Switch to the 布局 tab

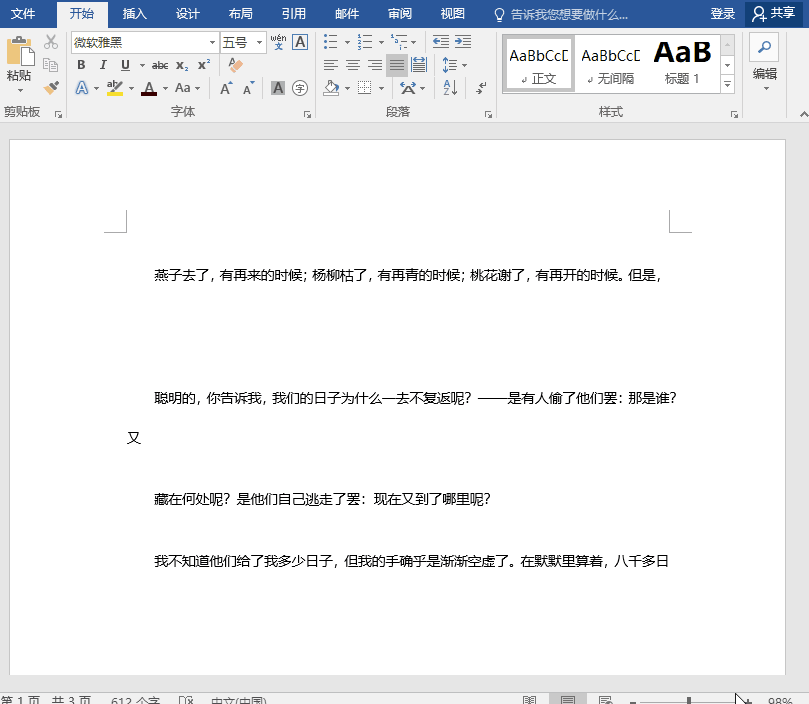[240, 14]
